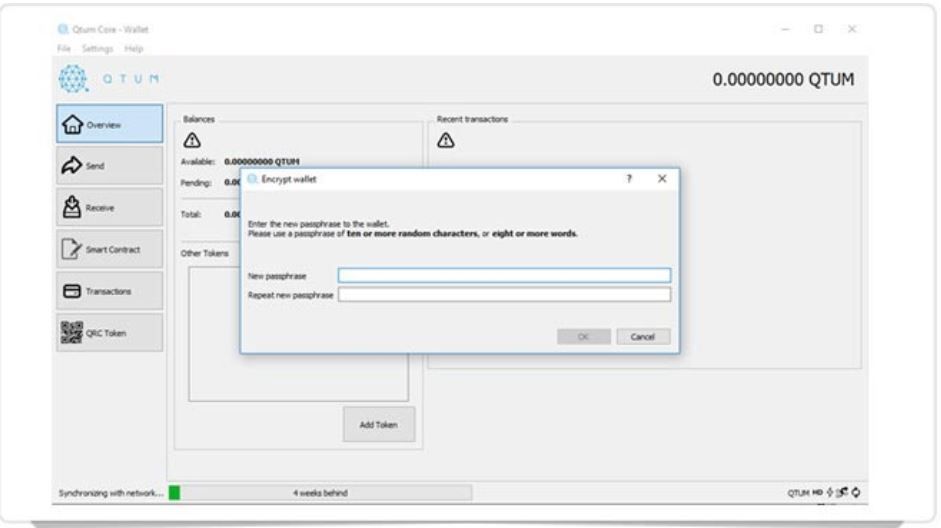Screen dimensions: 941x528
Task: Click the arrow icon beside Send
Action: pyautogui.click(x=71, y=165)
